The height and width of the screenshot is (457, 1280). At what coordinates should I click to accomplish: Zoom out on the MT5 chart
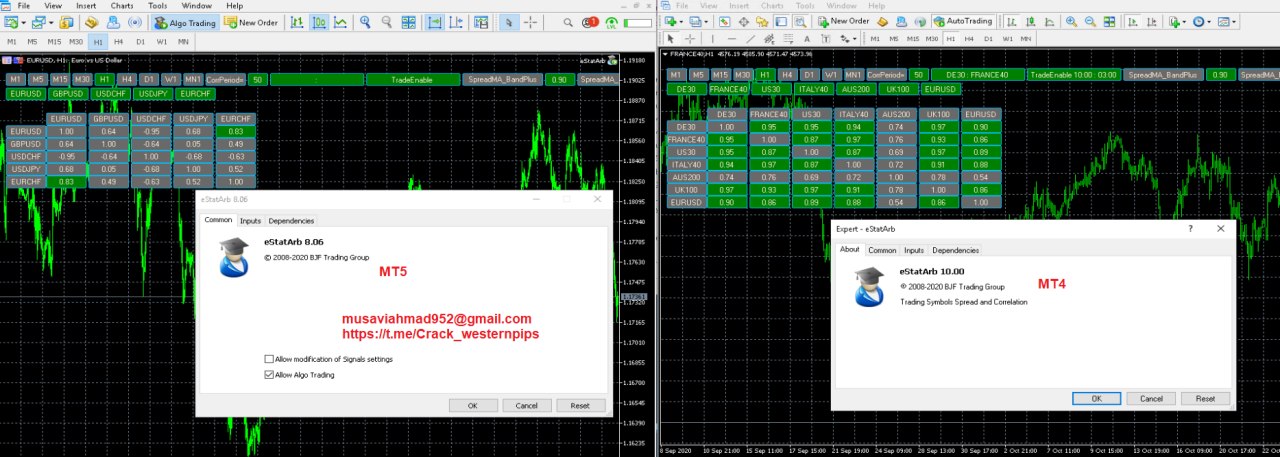386,22
